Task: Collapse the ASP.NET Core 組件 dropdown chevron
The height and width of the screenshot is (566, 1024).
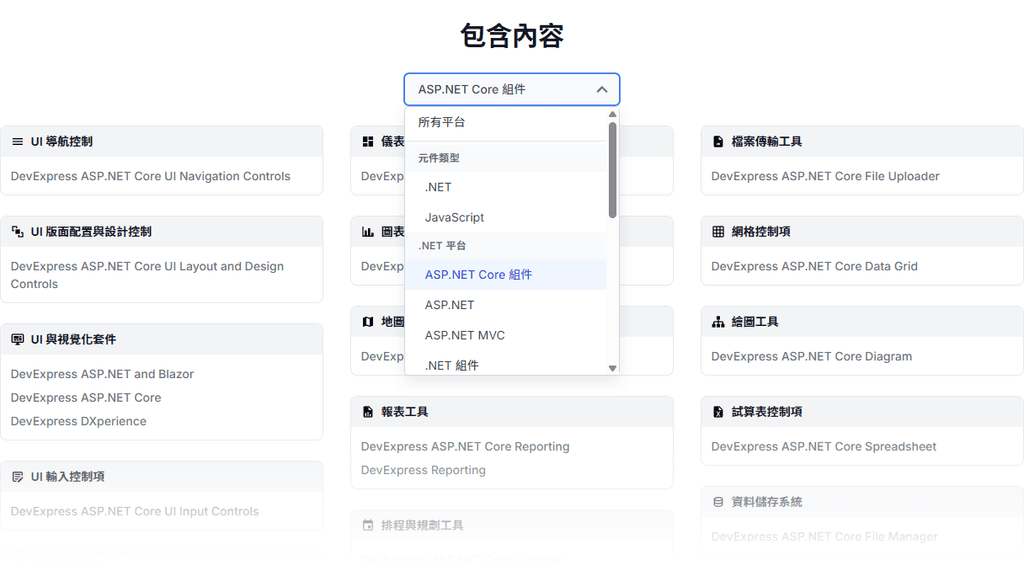Action: coord(601,89)
